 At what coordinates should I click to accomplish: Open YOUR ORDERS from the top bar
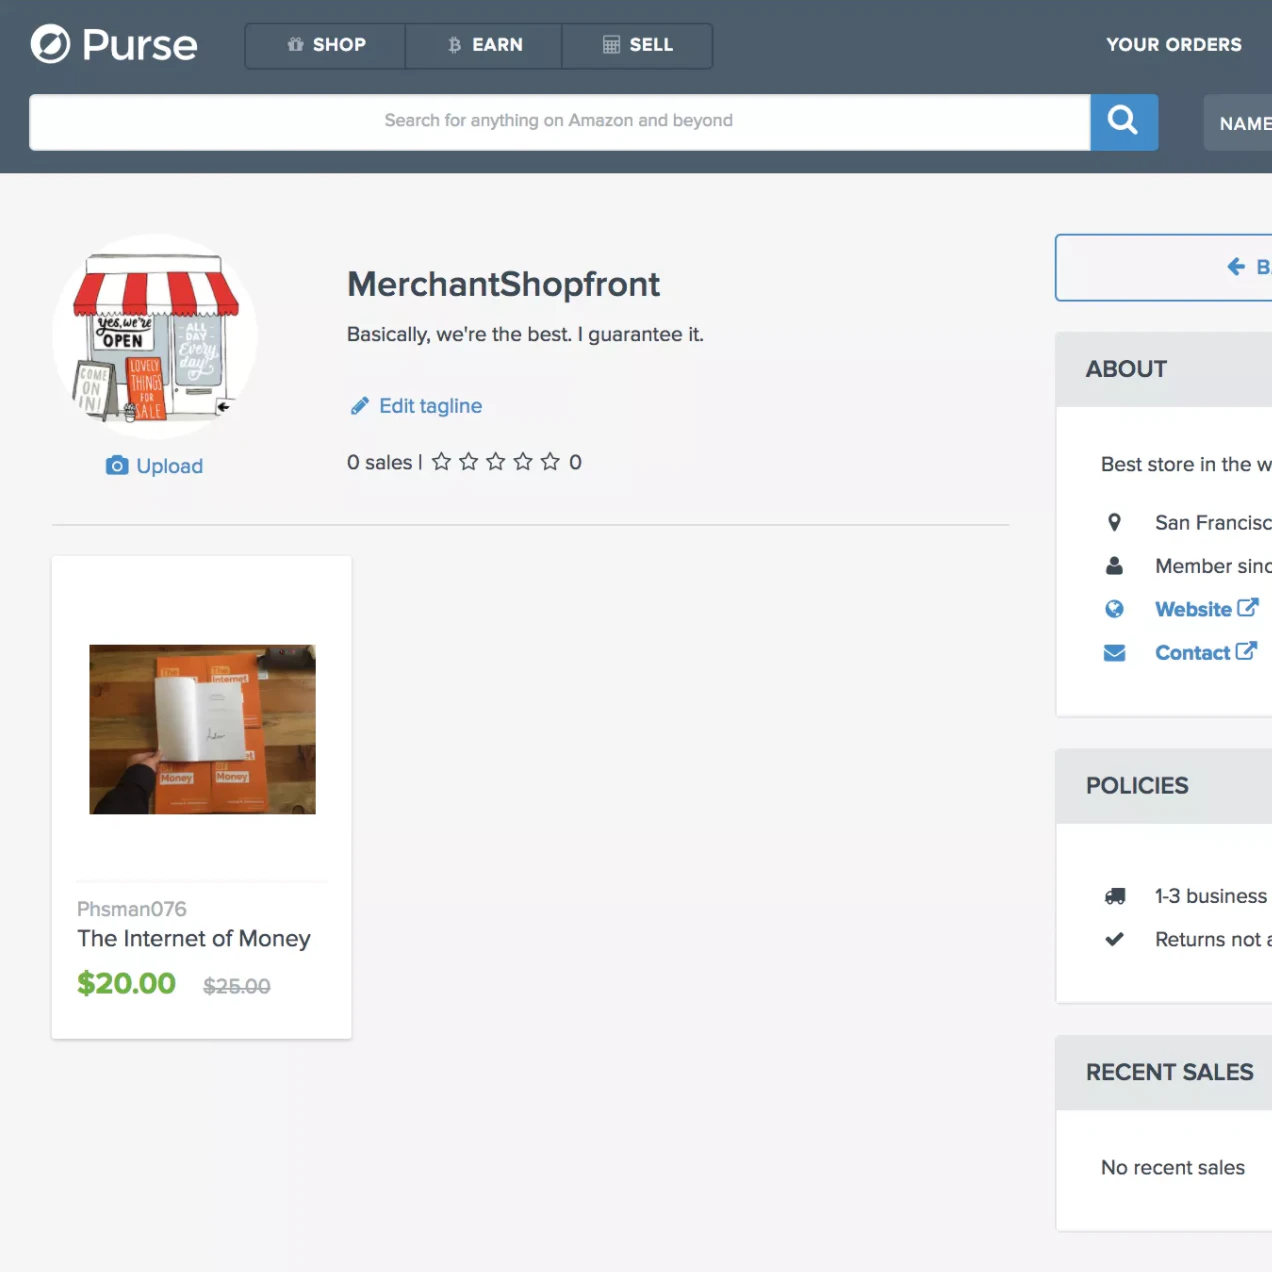click(1173, 44)
